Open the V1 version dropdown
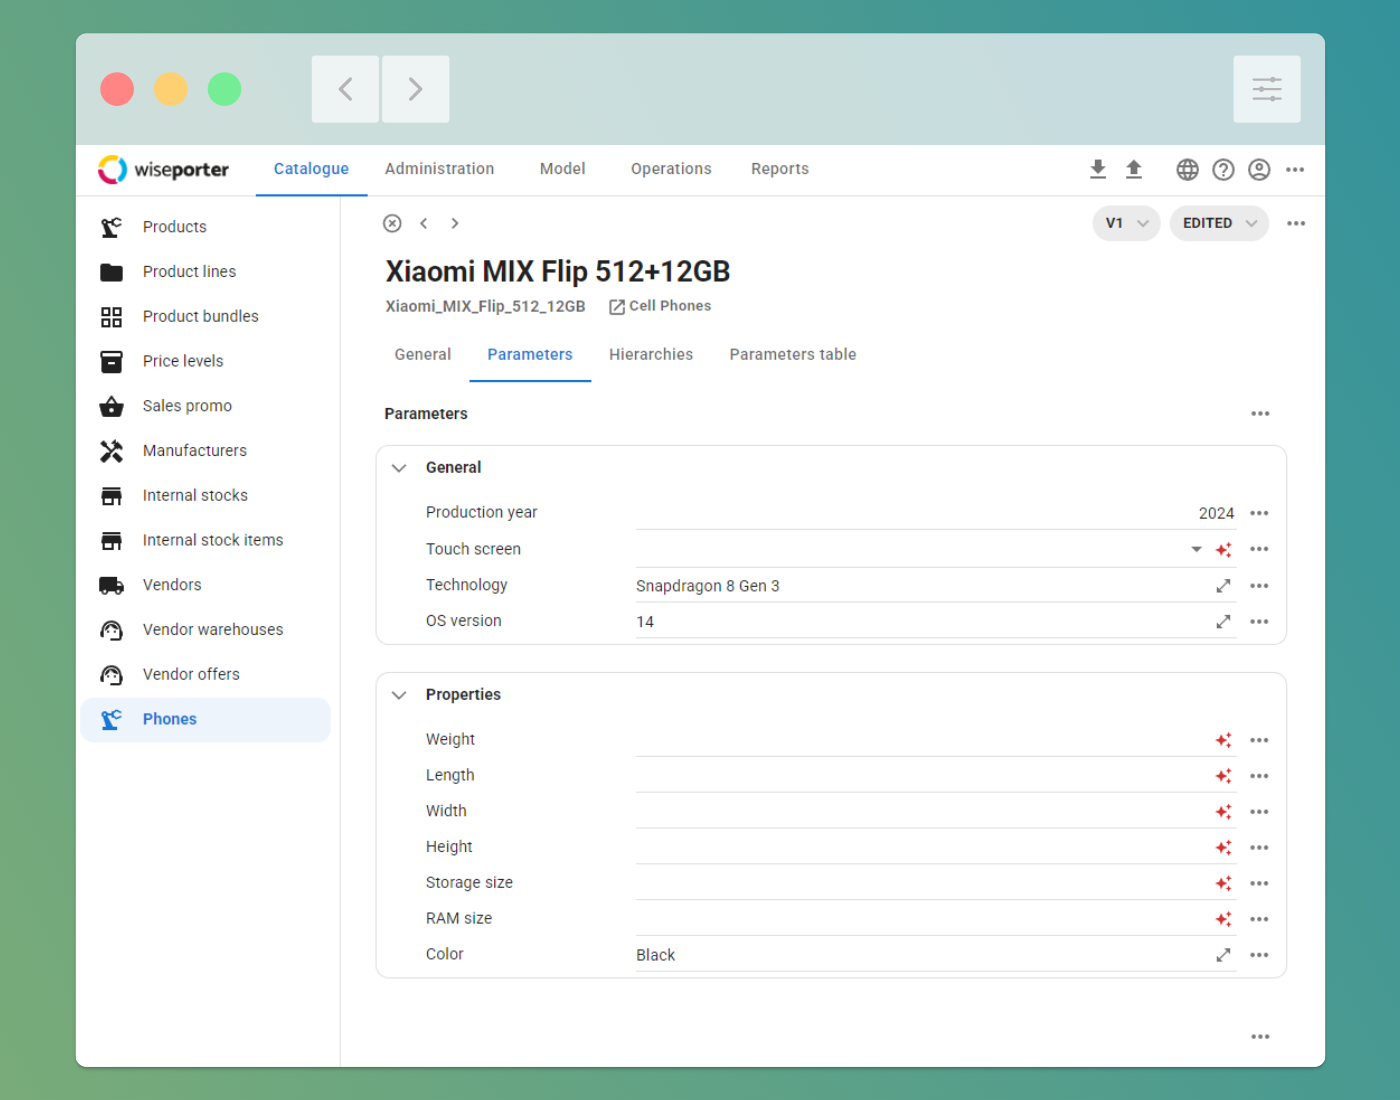The height and width of the screenshot is (1100, 1400). coord(1126,223)
